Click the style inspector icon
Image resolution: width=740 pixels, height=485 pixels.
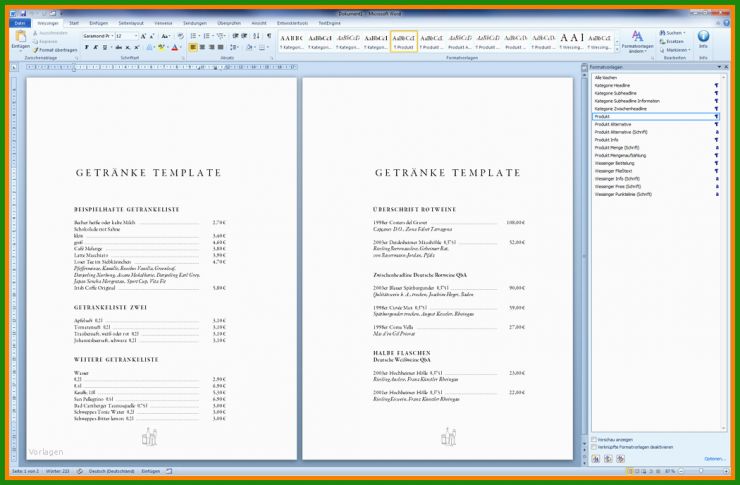(x=608, y=459)
